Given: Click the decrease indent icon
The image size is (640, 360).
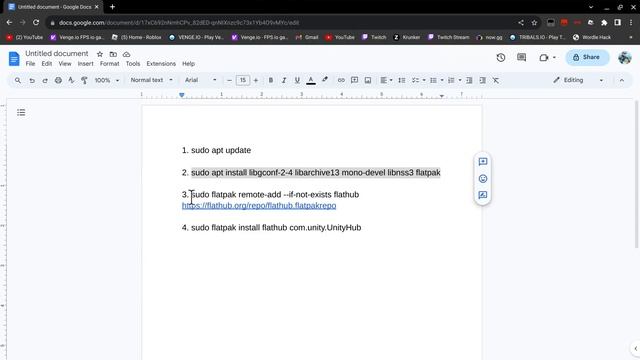Looking at the screenshot, I should [x=469, y=80].
